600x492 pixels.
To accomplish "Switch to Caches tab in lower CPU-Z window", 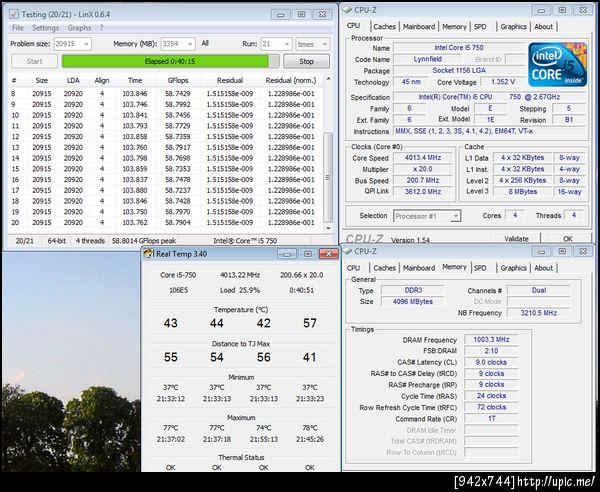I will tap(385, 268).
